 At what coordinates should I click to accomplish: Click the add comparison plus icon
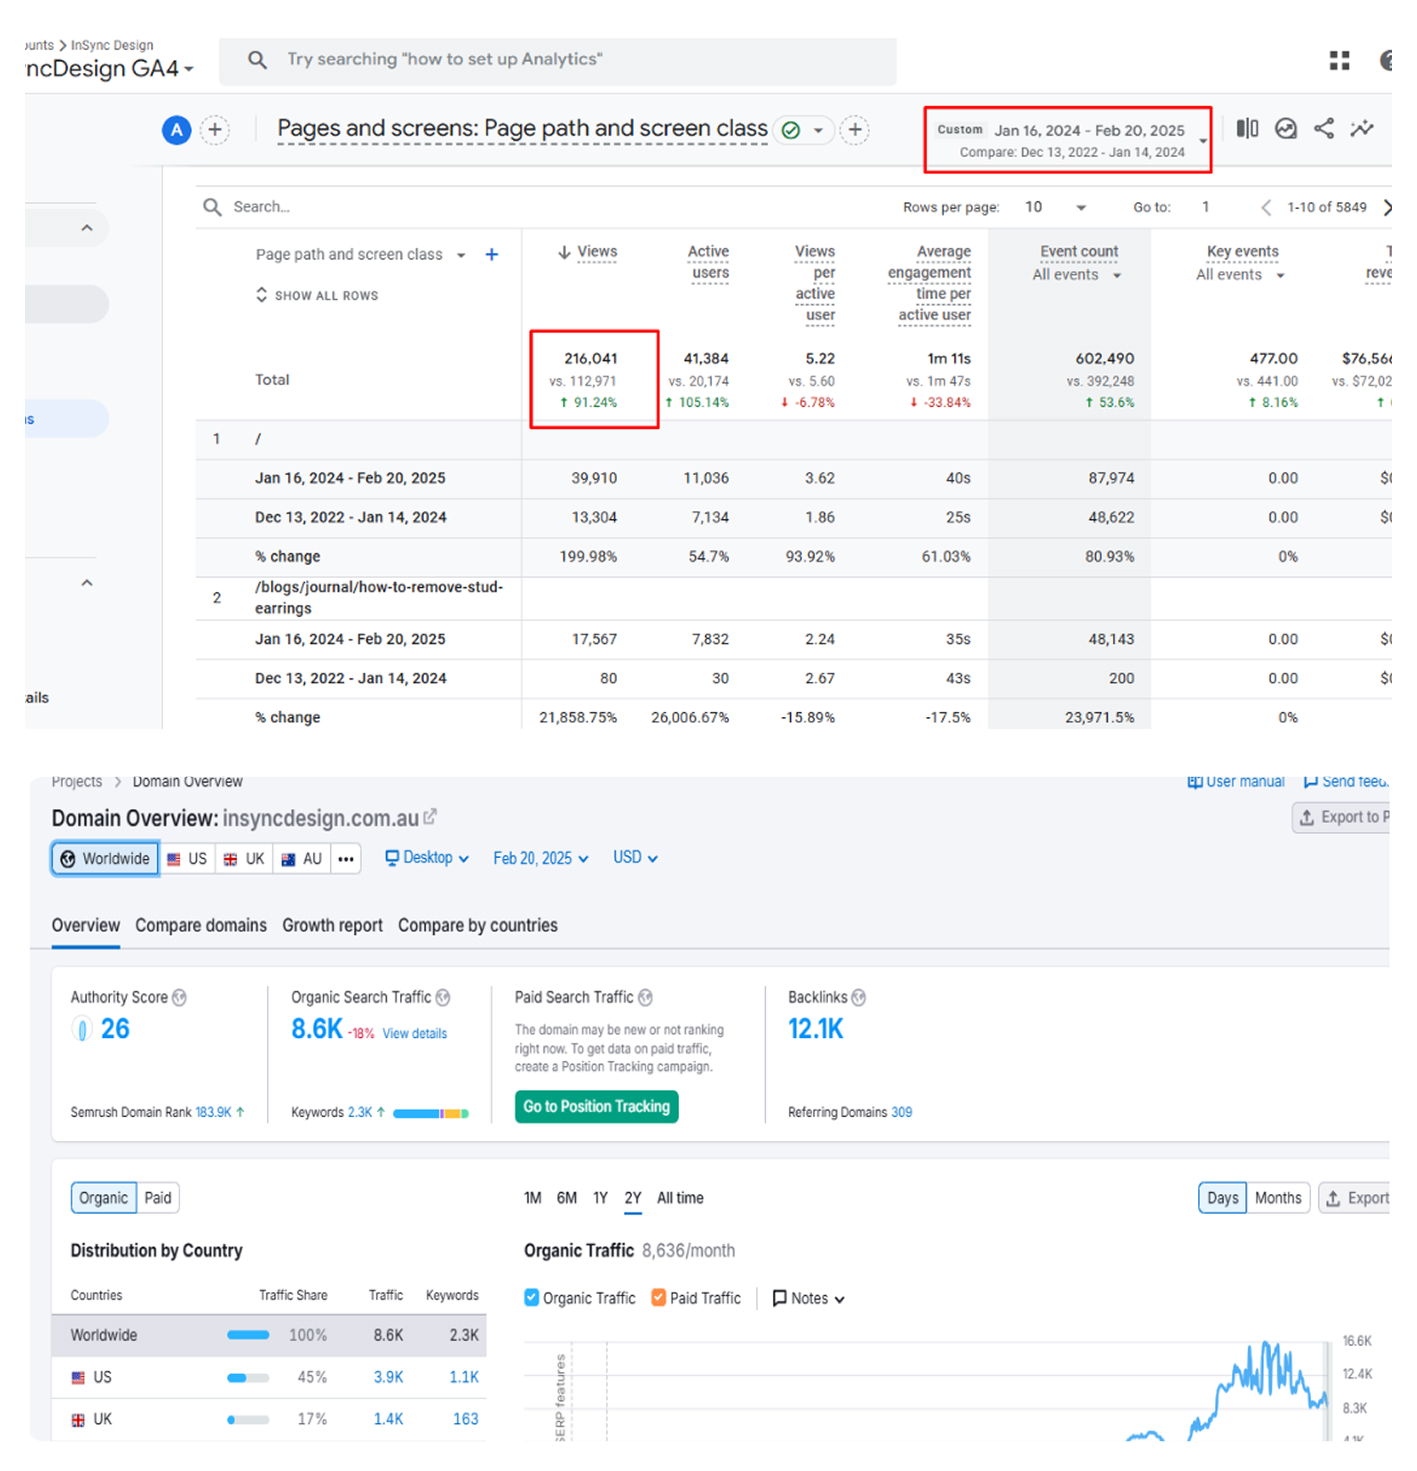pyautogui.click(x=215, y=130)
